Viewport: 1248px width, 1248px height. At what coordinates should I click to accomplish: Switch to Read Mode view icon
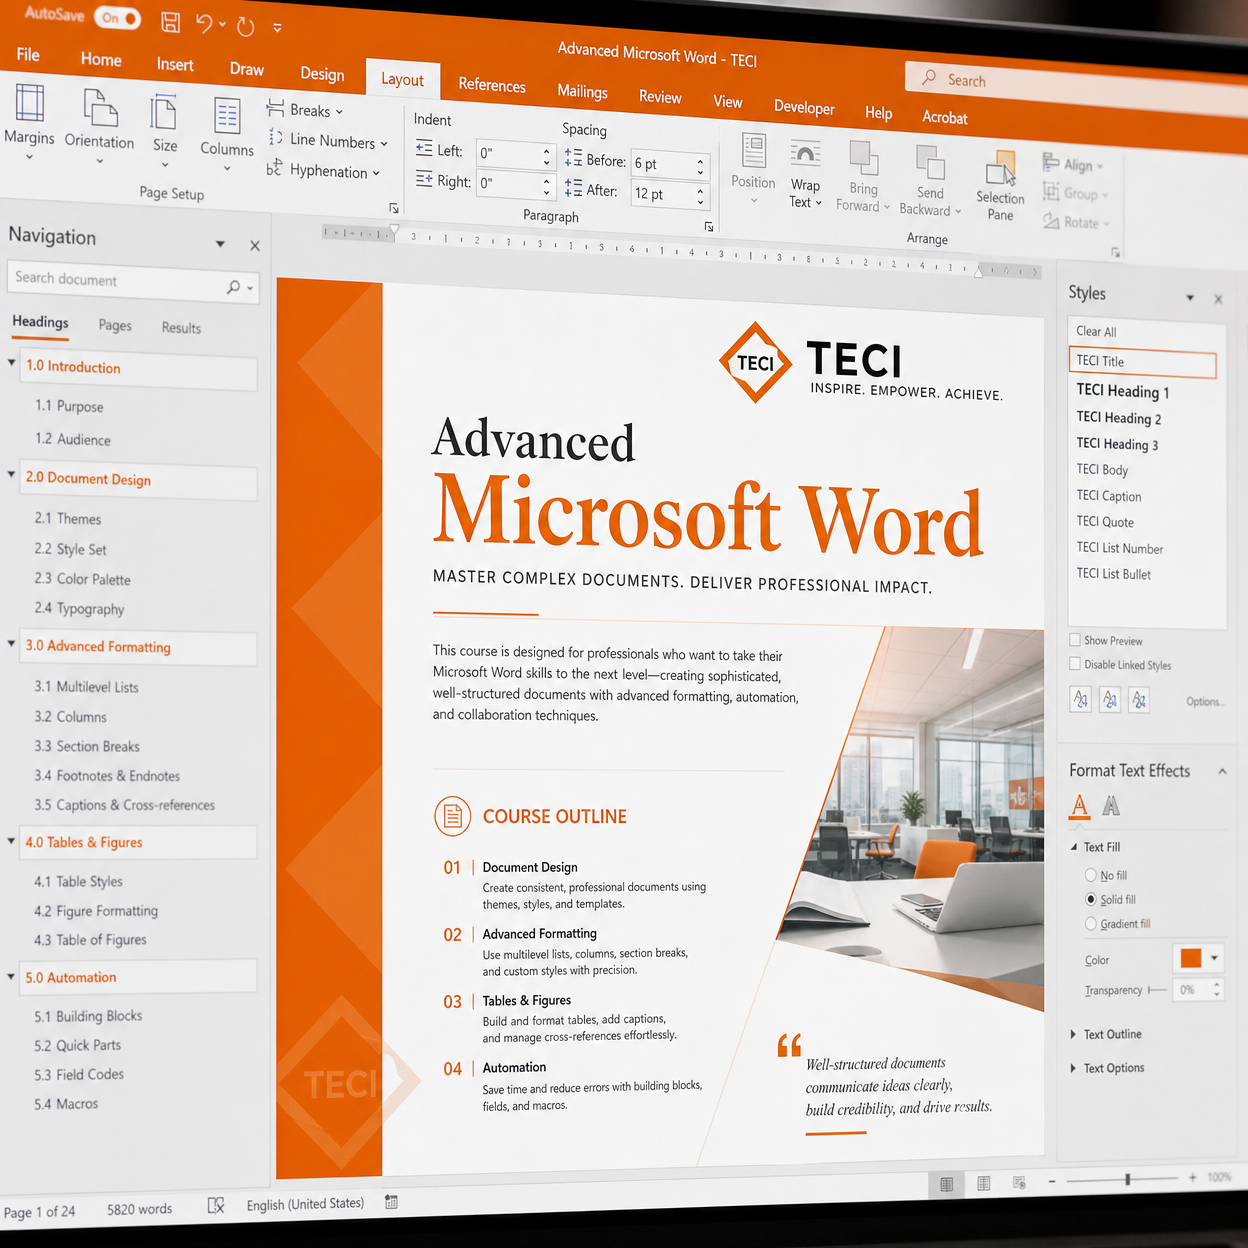[946, 1184]
